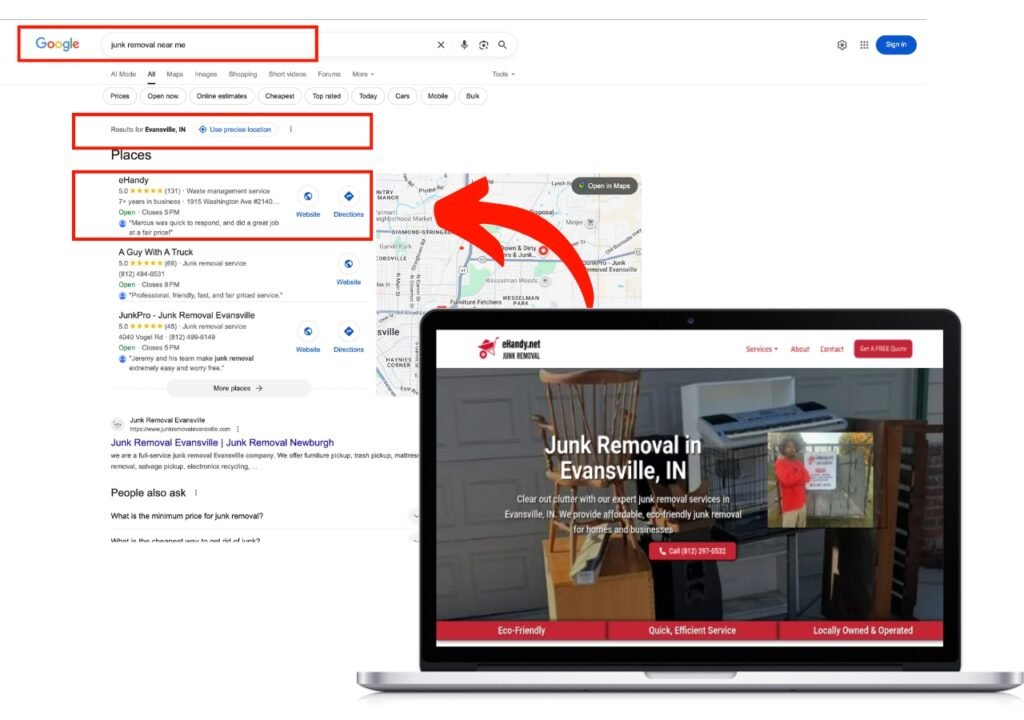Screen dimensions: 1024x720
Task: Toggle the Top rated filter chip
Action: (x=327, y=96)
